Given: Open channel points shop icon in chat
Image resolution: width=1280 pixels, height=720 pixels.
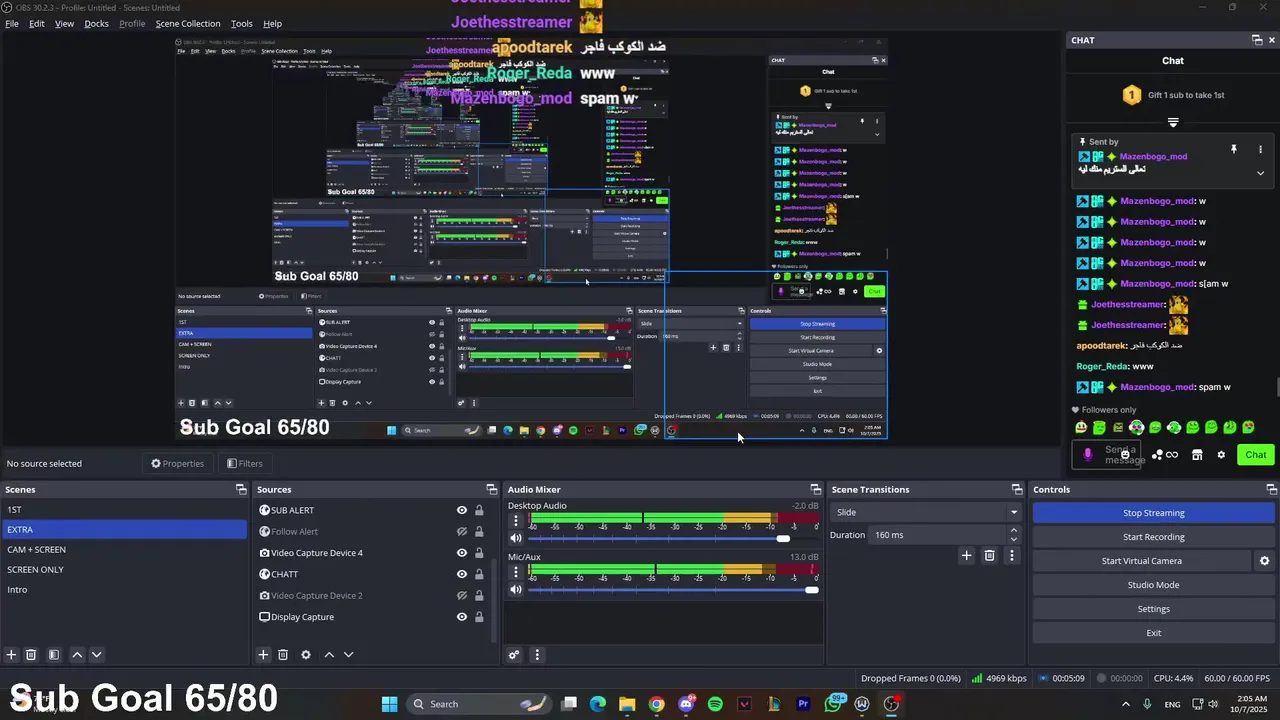Looking at the screenshot, I should click(x=1197, y=455).
